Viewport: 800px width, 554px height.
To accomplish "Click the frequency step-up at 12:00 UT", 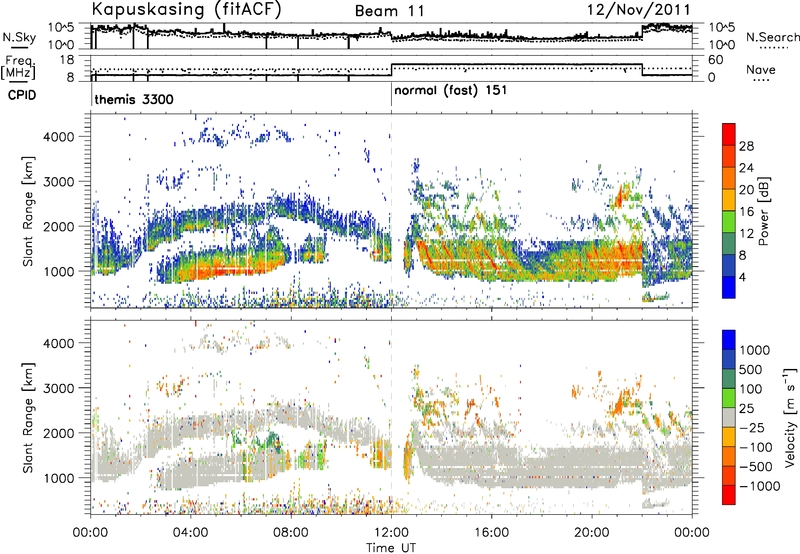I will coord(391,70).
